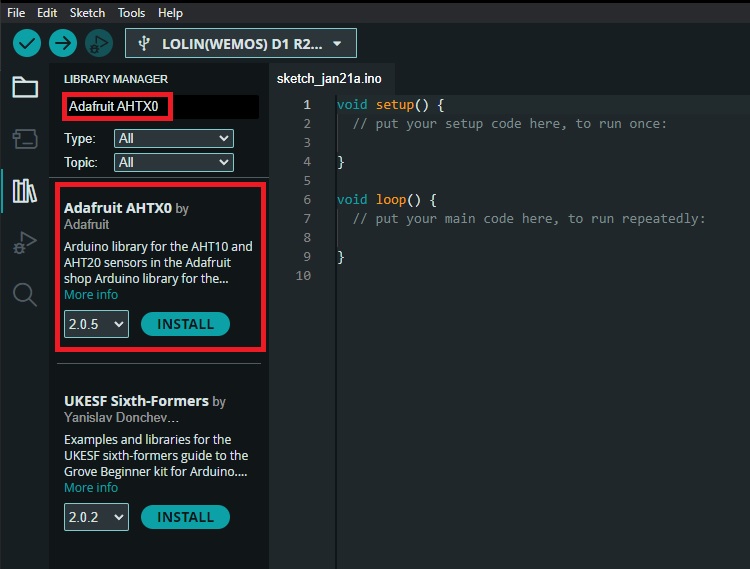
Task: Click the 'Adafruit' author name under AHTX0
Action: [x=87, y=224]
